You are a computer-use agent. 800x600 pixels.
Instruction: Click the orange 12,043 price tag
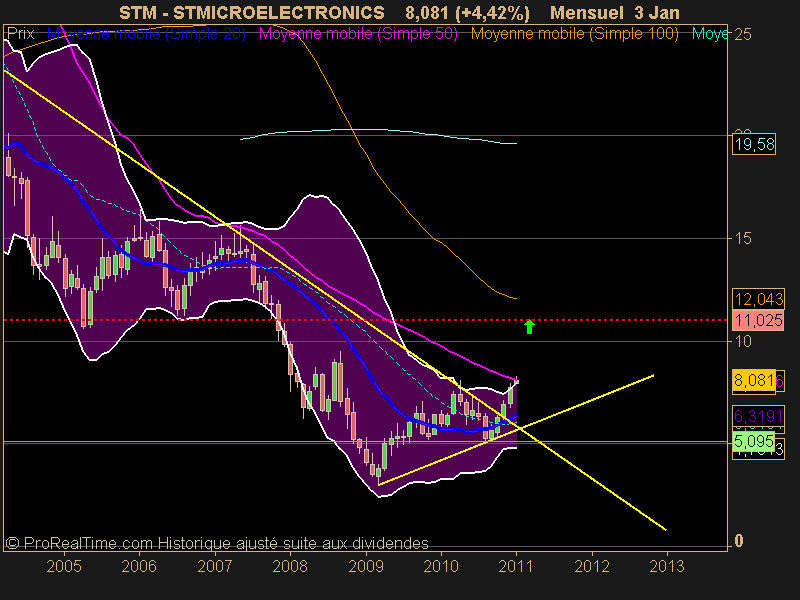758,299
